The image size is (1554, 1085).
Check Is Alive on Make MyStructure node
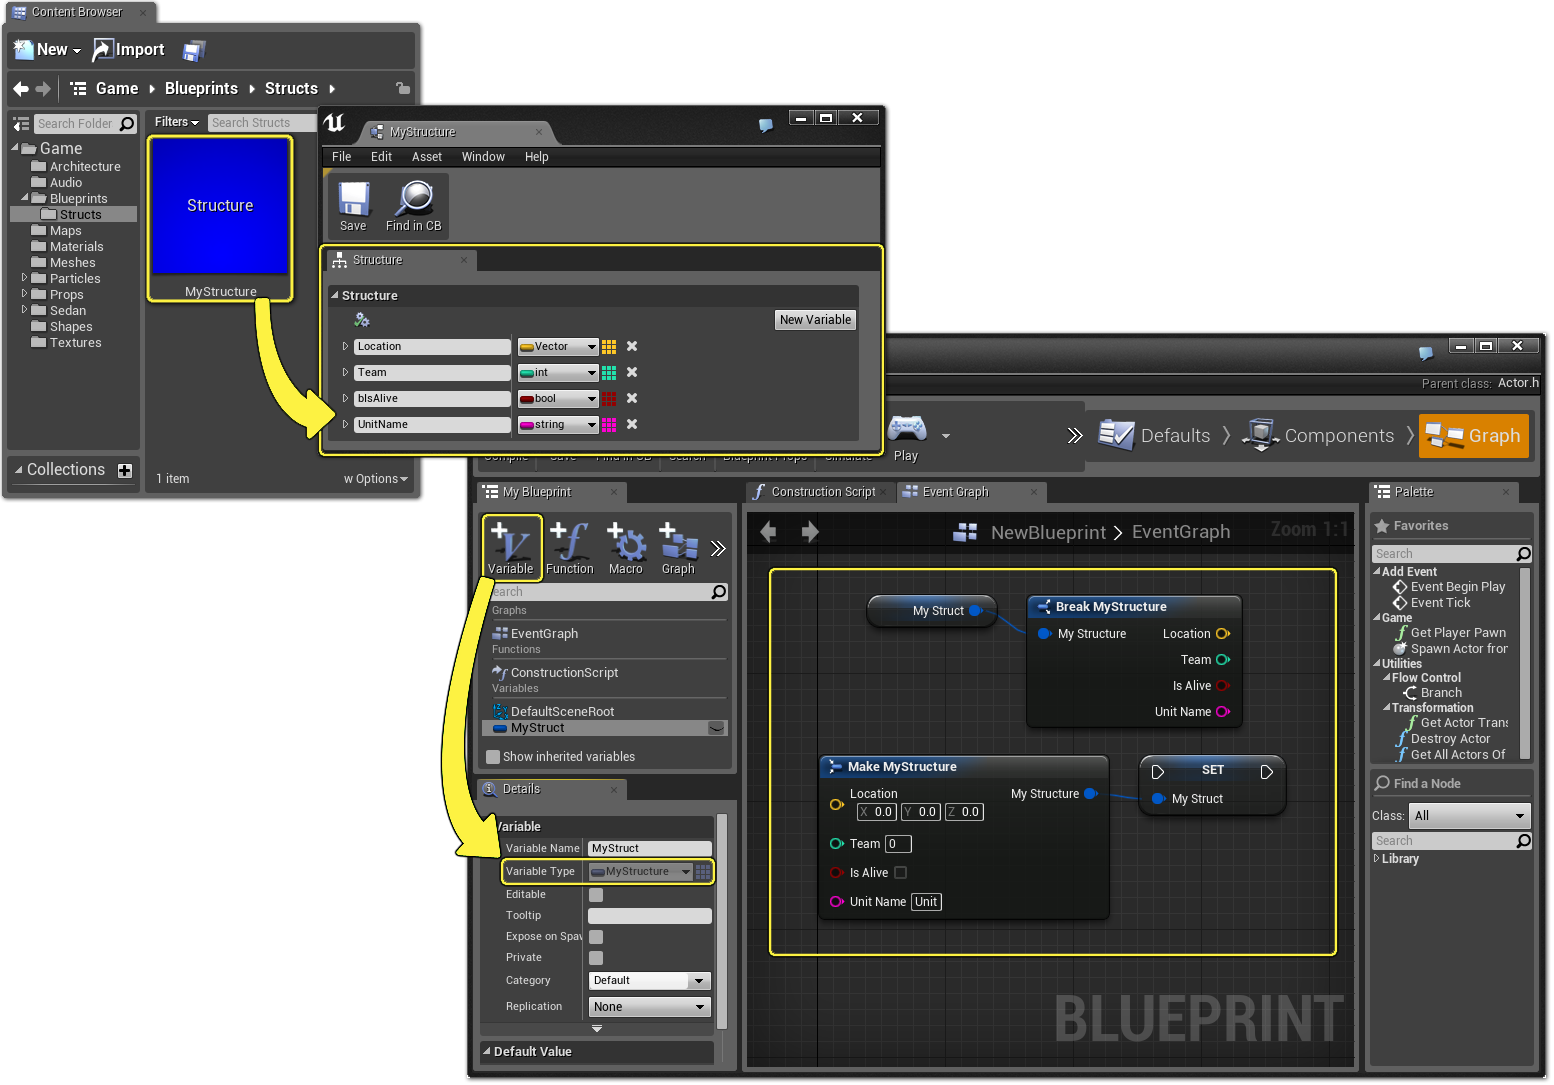[900, 873]
